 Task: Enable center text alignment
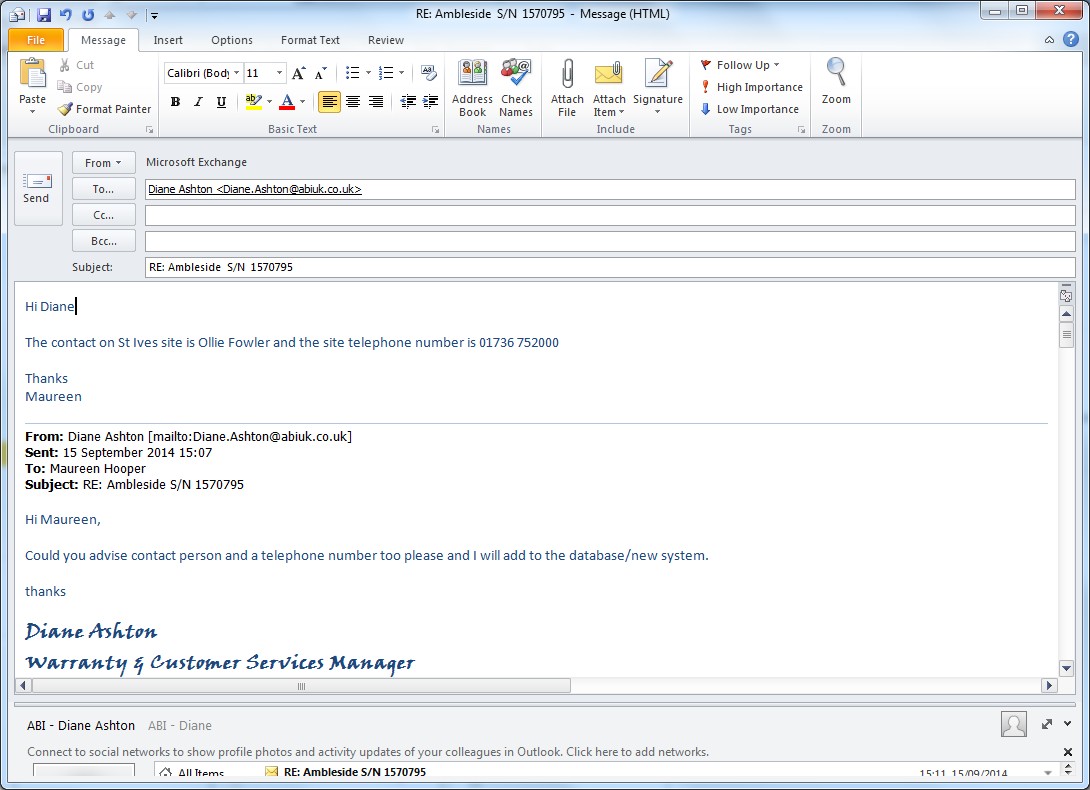pyautogui.click(x=353, y=102)
